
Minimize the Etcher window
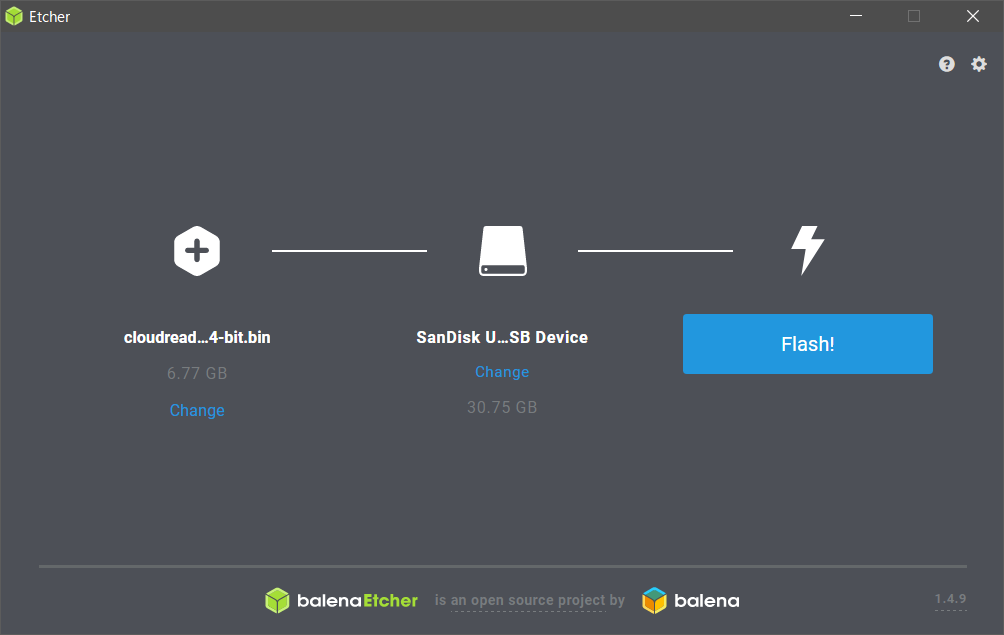(x=856, y=16)
